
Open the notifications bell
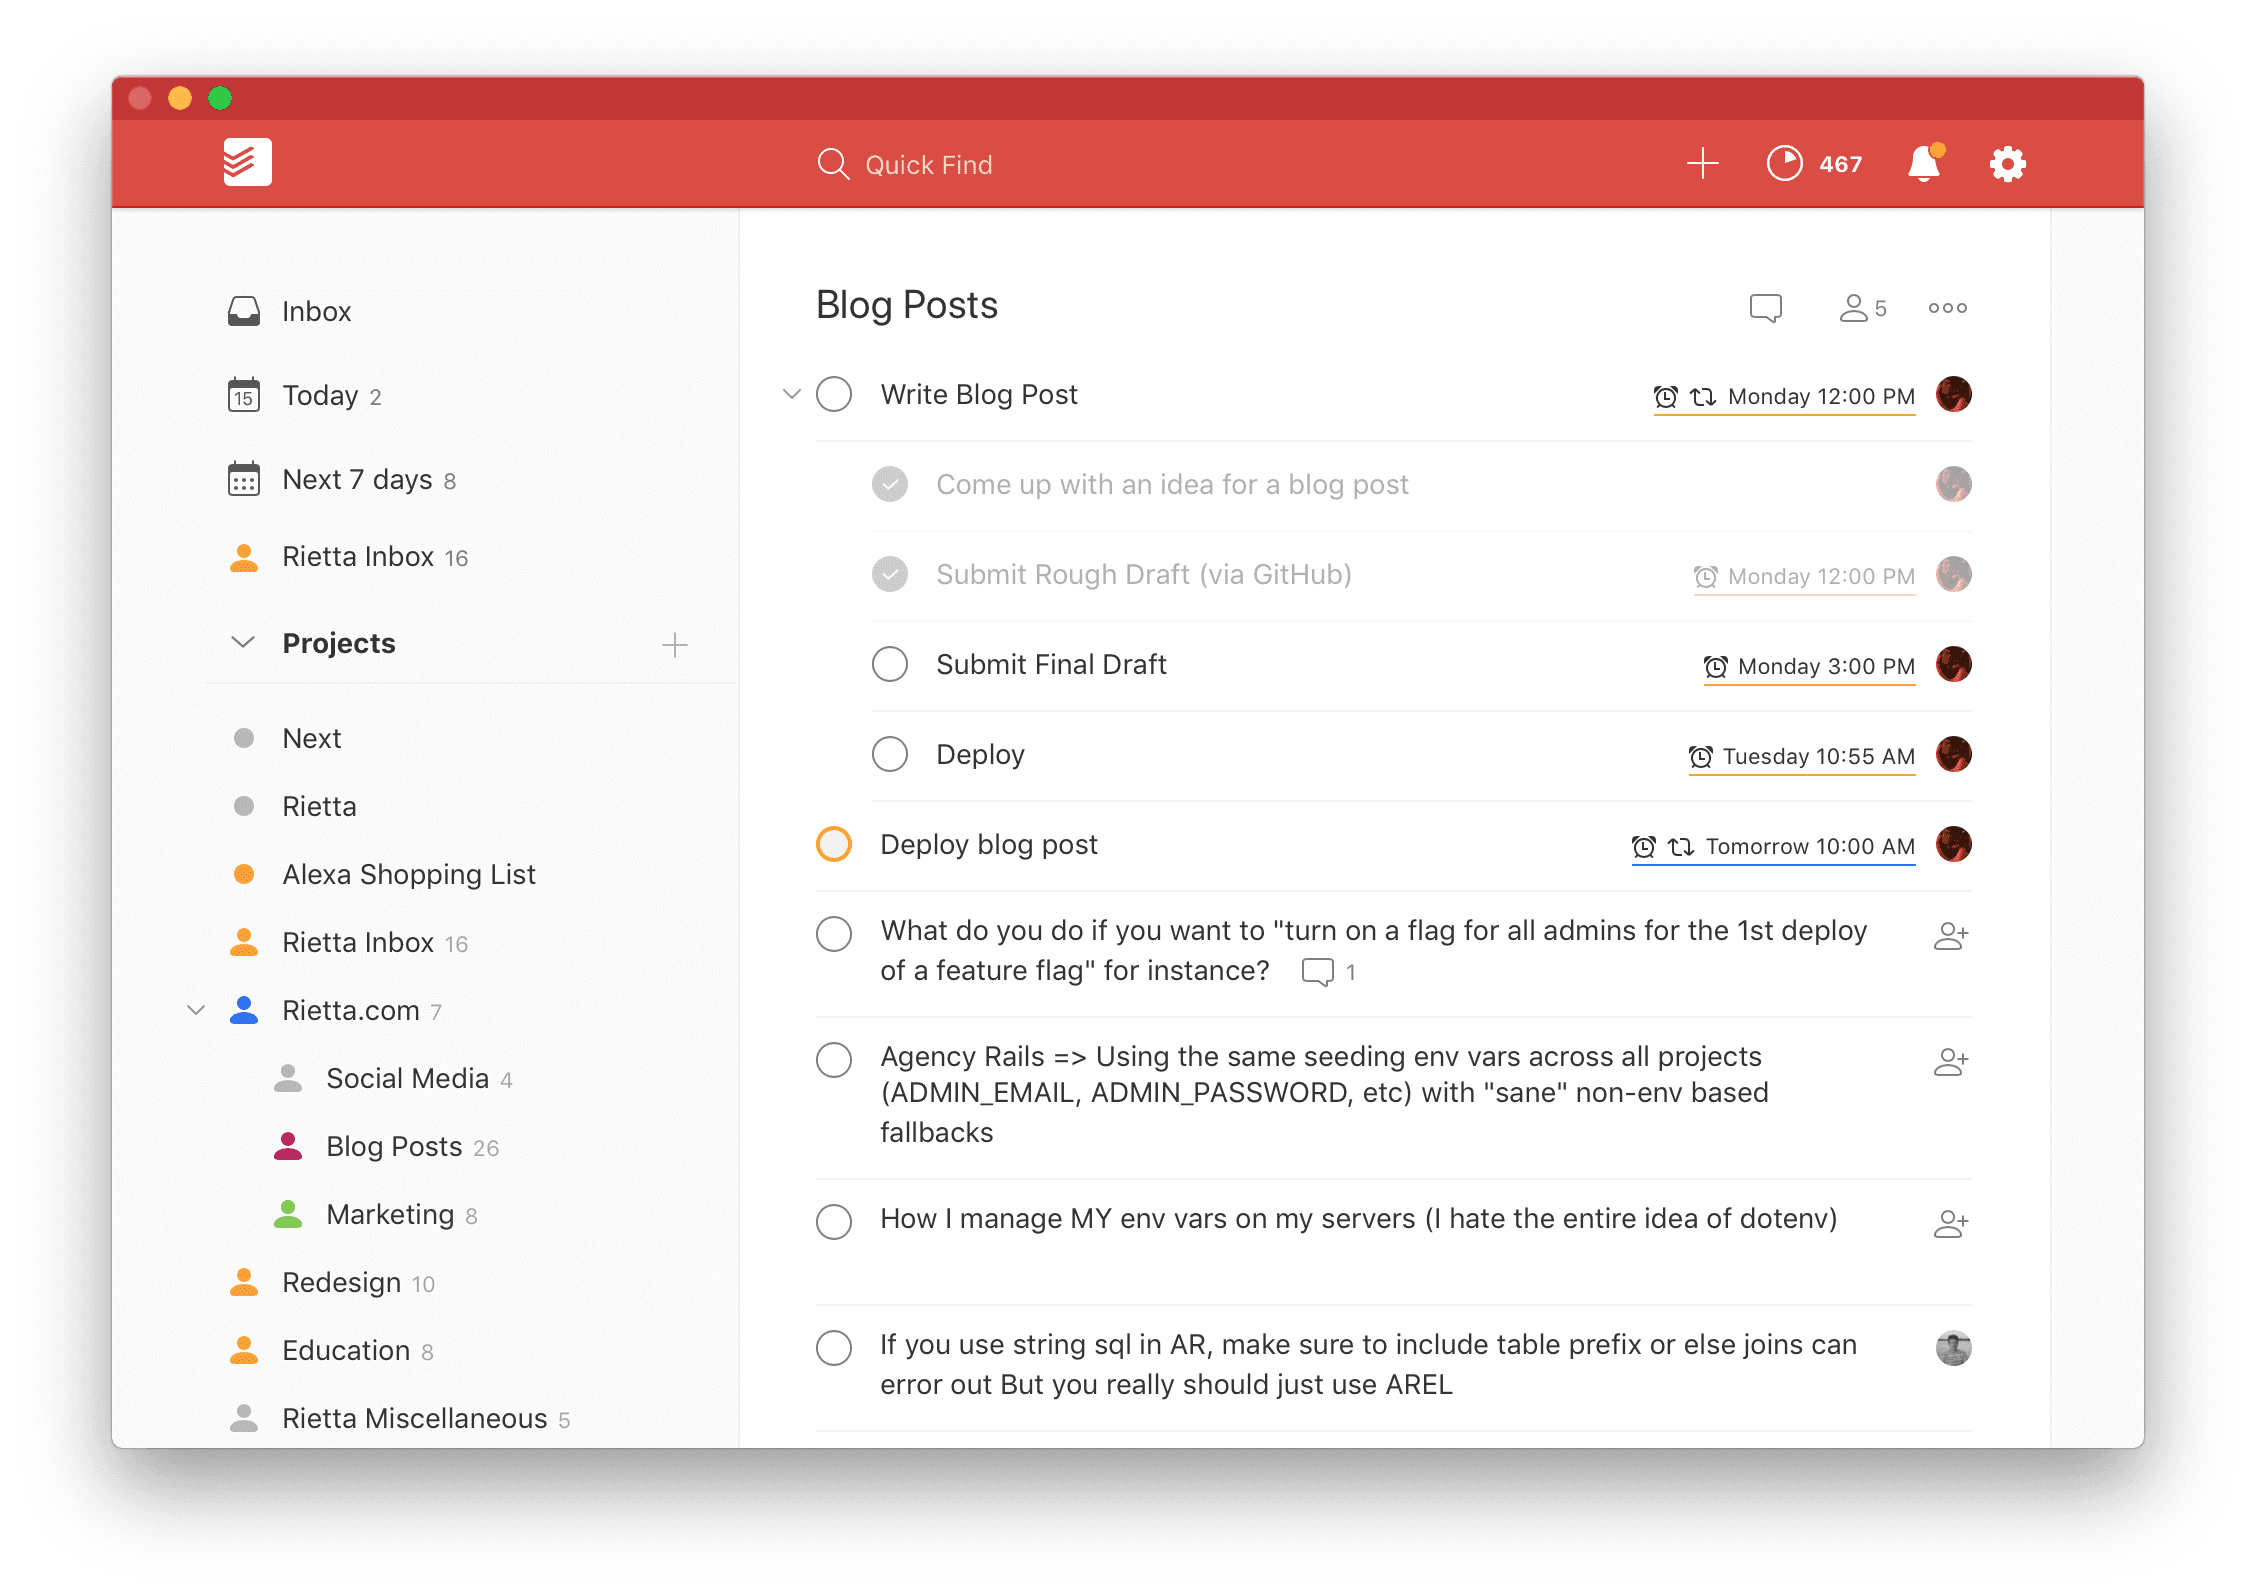coord(1924,163)
